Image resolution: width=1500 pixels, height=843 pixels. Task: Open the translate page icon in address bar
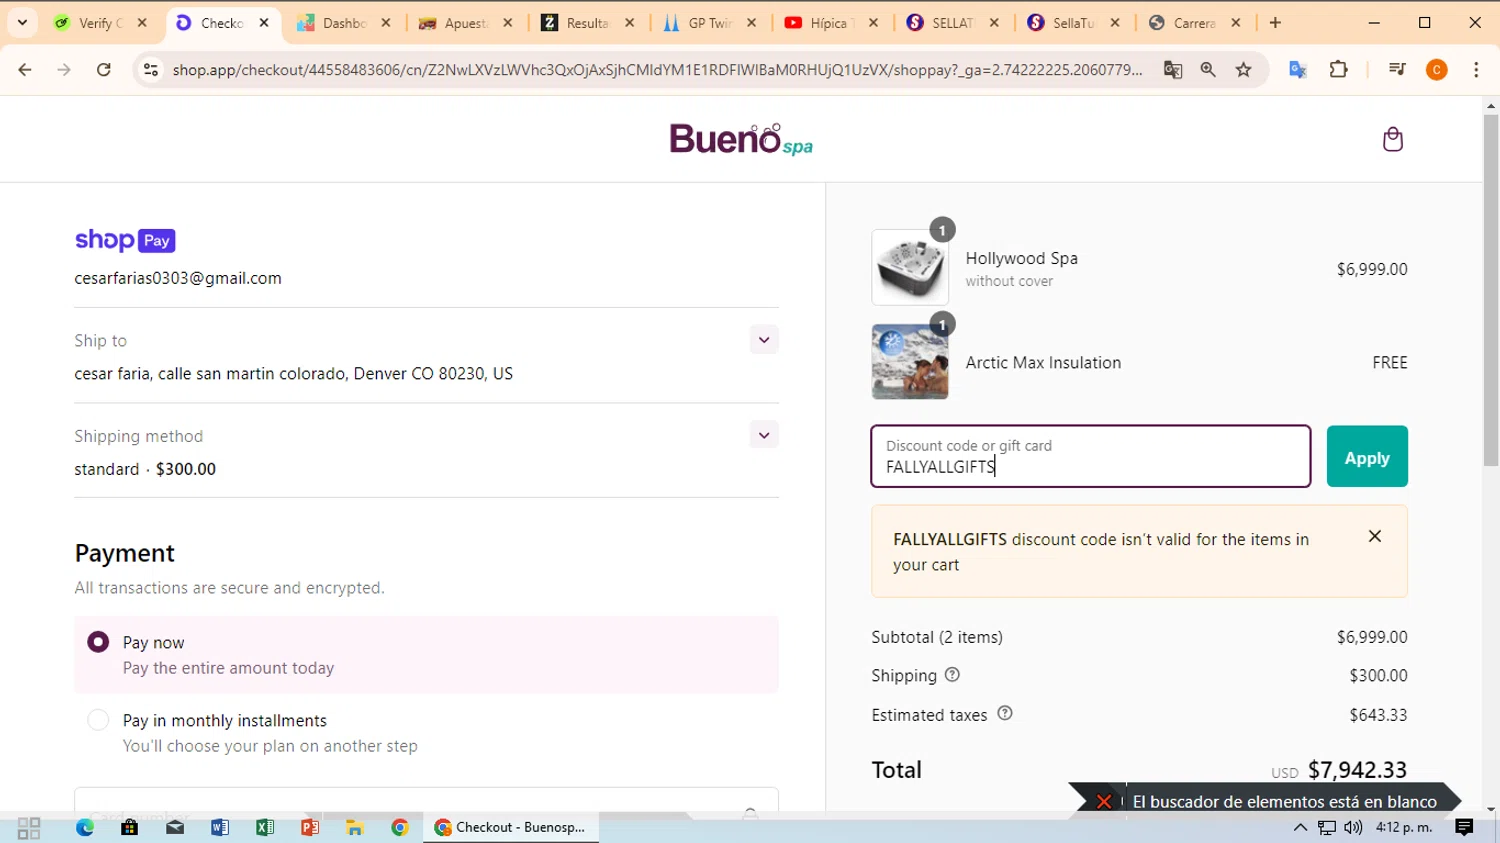(1173, 69)
